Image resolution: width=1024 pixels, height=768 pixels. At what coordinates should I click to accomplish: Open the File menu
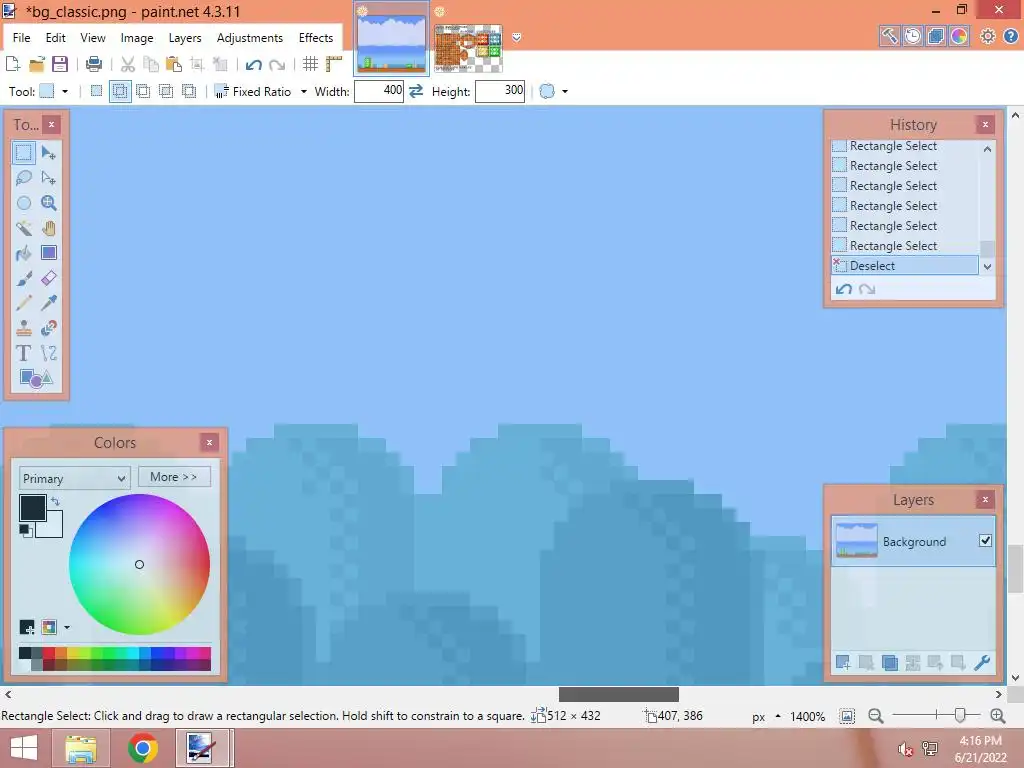click(22, 38)
